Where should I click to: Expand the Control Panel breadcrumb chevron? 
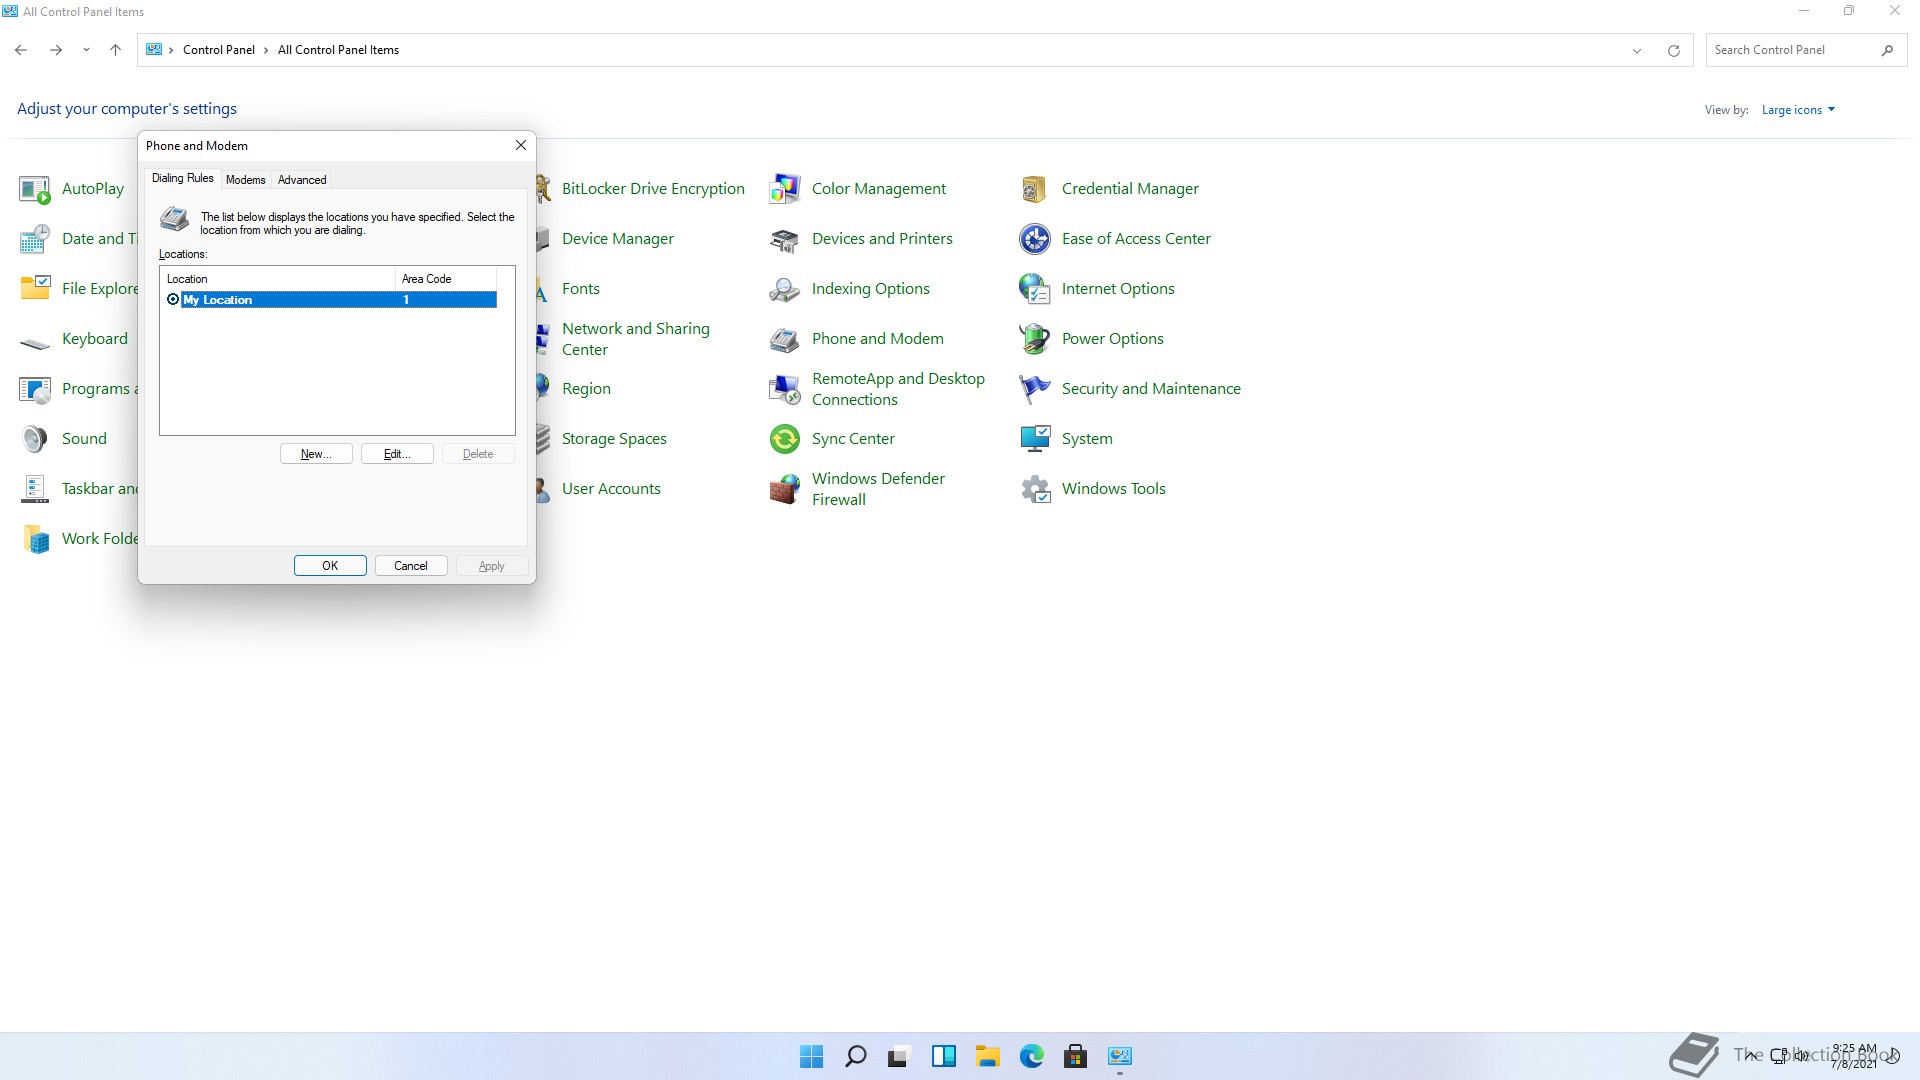(266, 50)
